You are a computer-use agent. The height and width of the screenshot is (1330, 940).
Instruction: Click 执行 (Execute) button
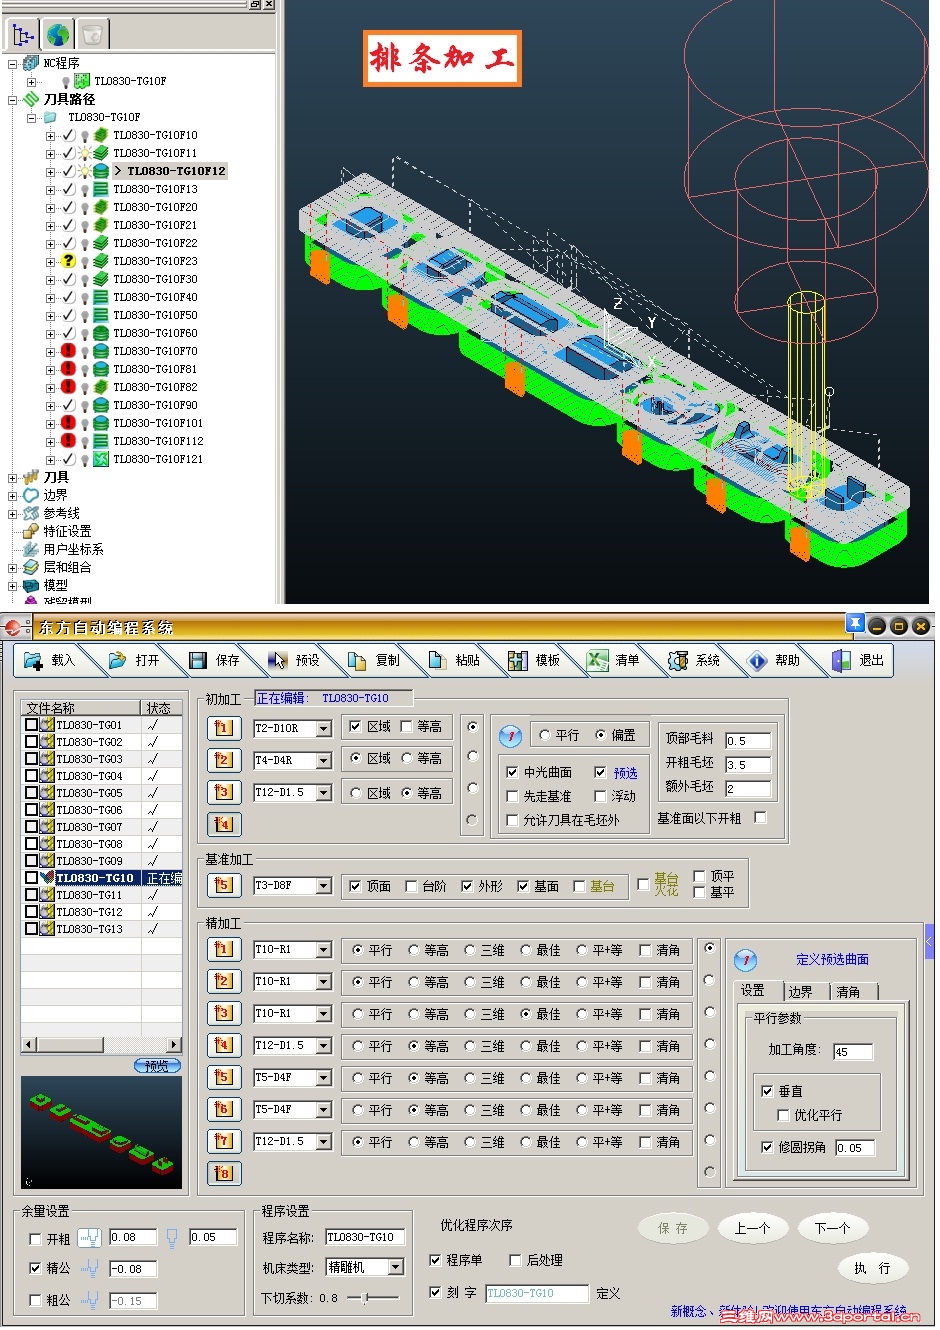[x=872, y=1268]
